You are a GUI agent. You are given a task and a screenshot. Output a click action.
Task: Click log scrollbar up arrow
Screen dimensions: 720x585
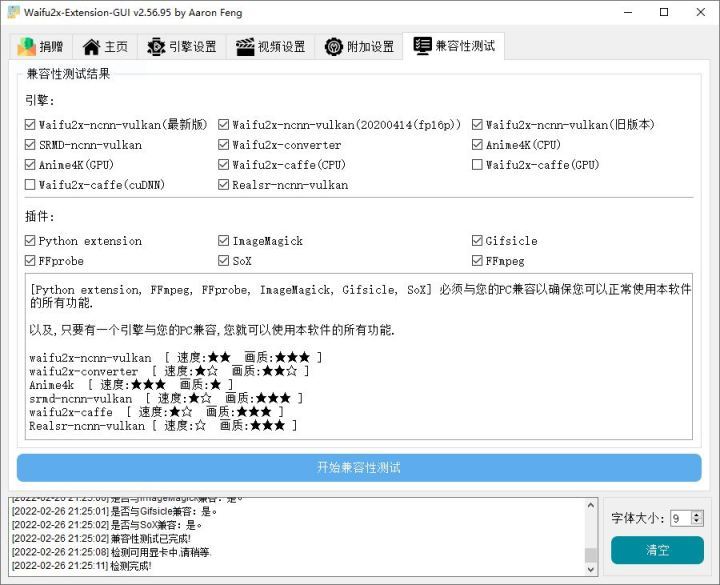[x=591, y=505]
